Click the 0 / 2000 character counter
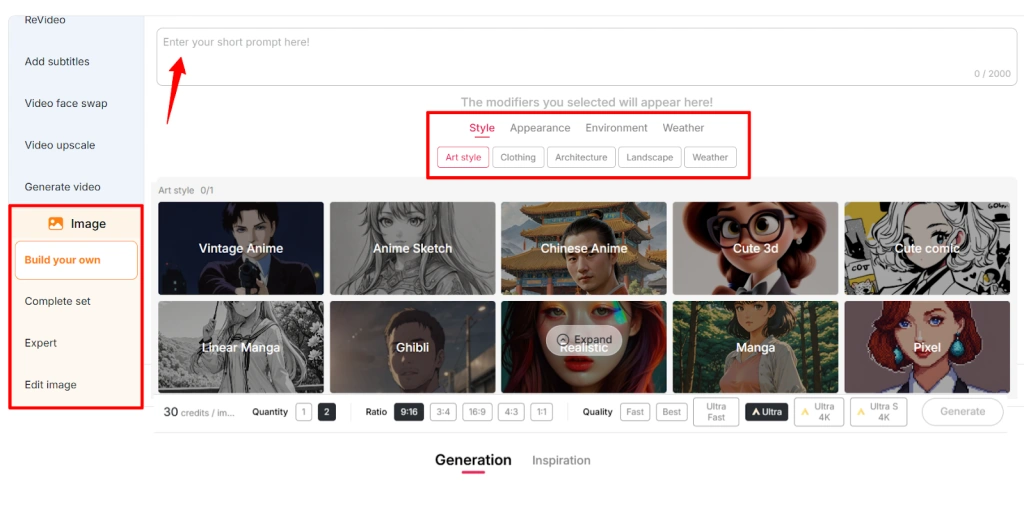This screenshot has height=506, width=1024. point(992,74)
